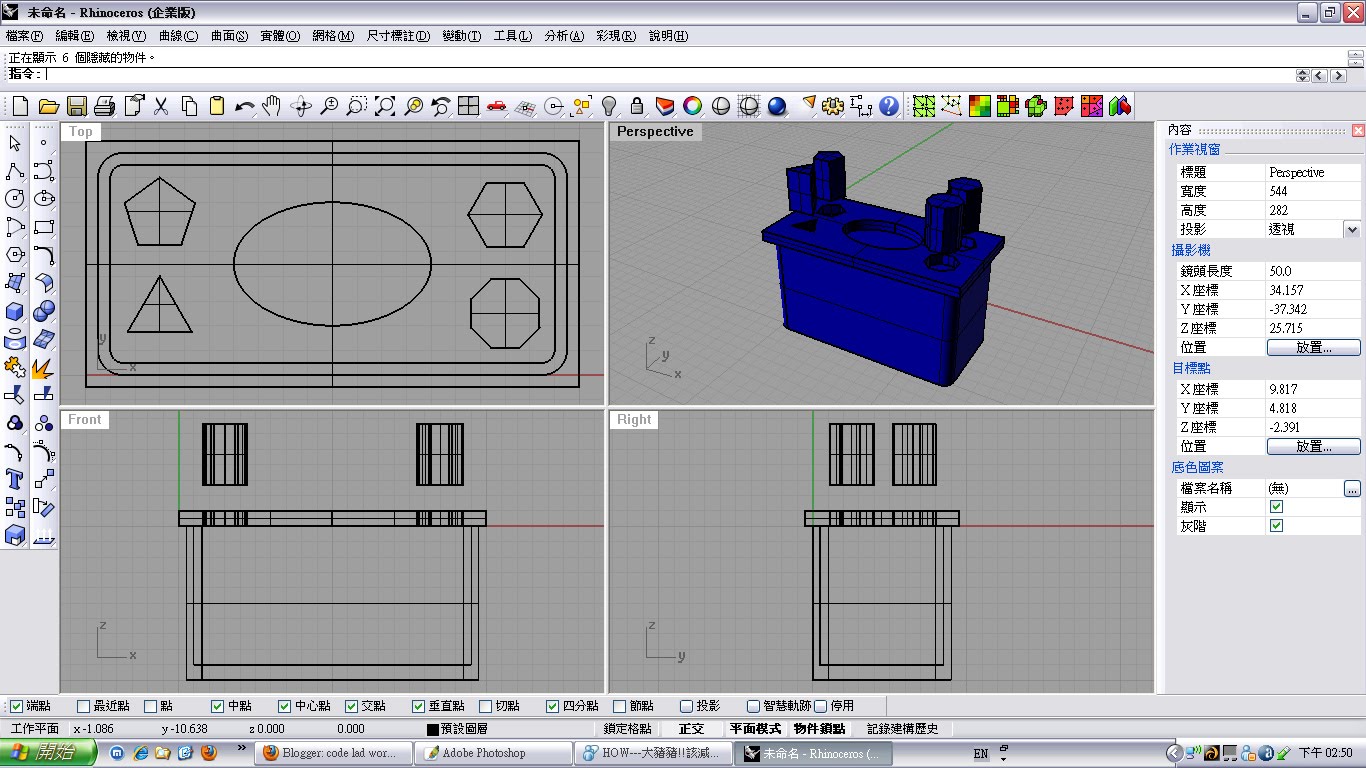Uncheck the 四分點 osnap checkbox
1366x768 pixels.
(553, 706)
